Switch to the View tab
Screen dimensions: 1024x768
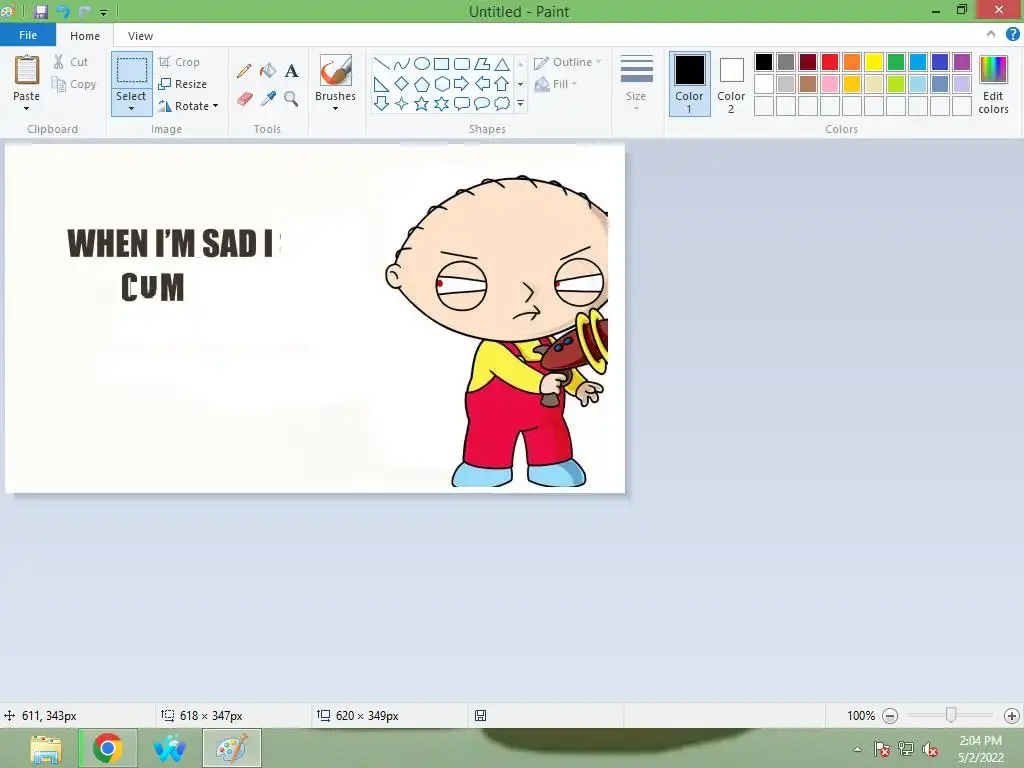click(140, 36)
